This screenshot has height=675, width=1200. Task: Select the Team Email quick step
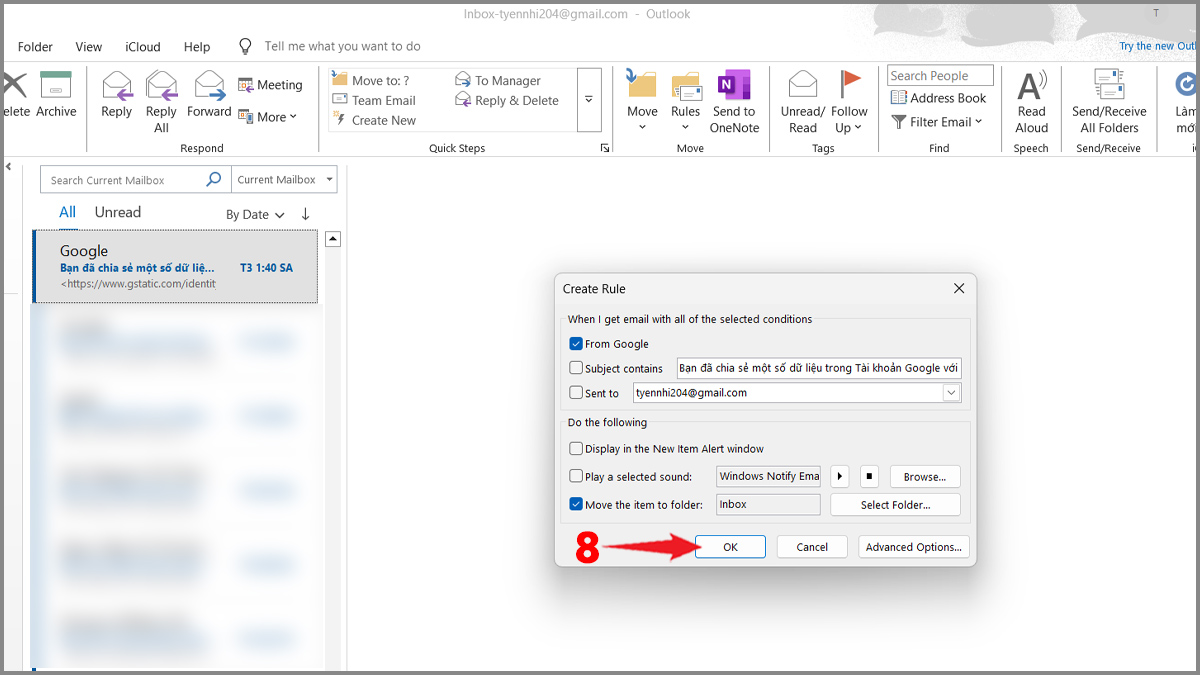click(373, 100)
